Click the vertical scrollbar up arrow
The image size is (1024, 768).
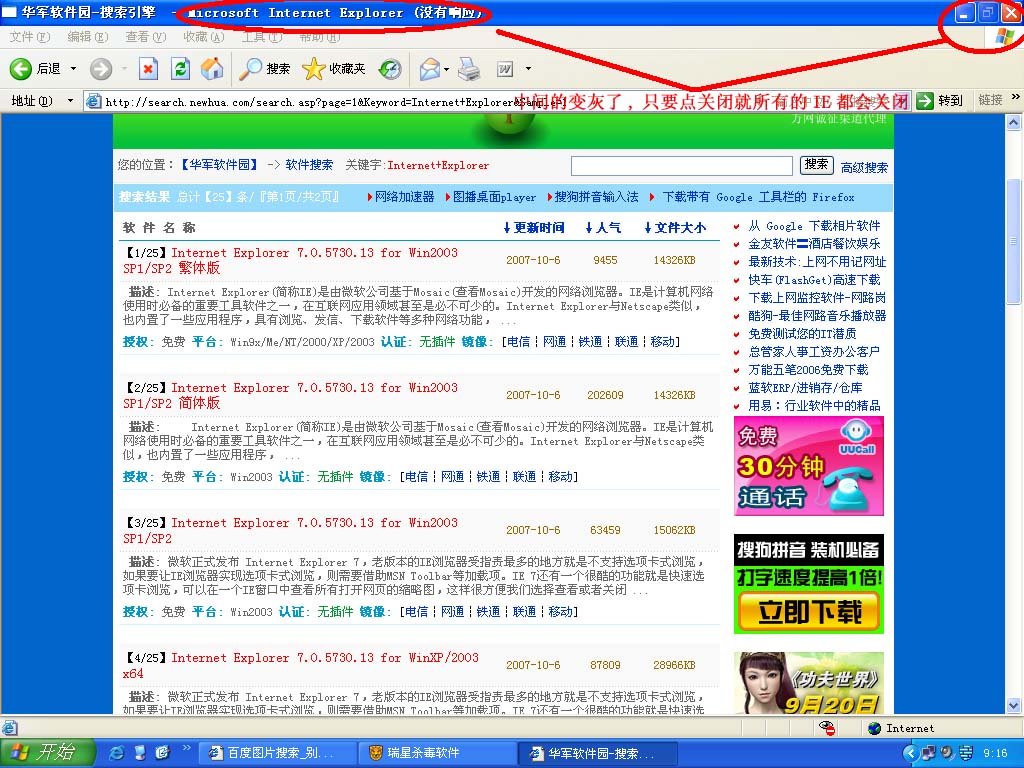pos(1014,122)
